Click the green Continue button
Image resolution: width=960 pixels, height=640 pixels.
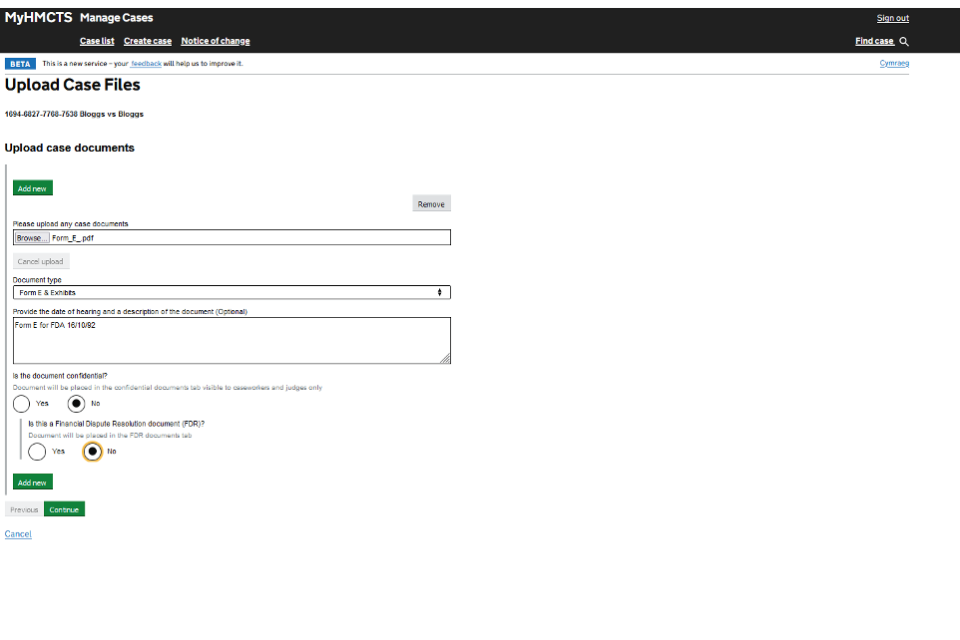coord(64,510)
